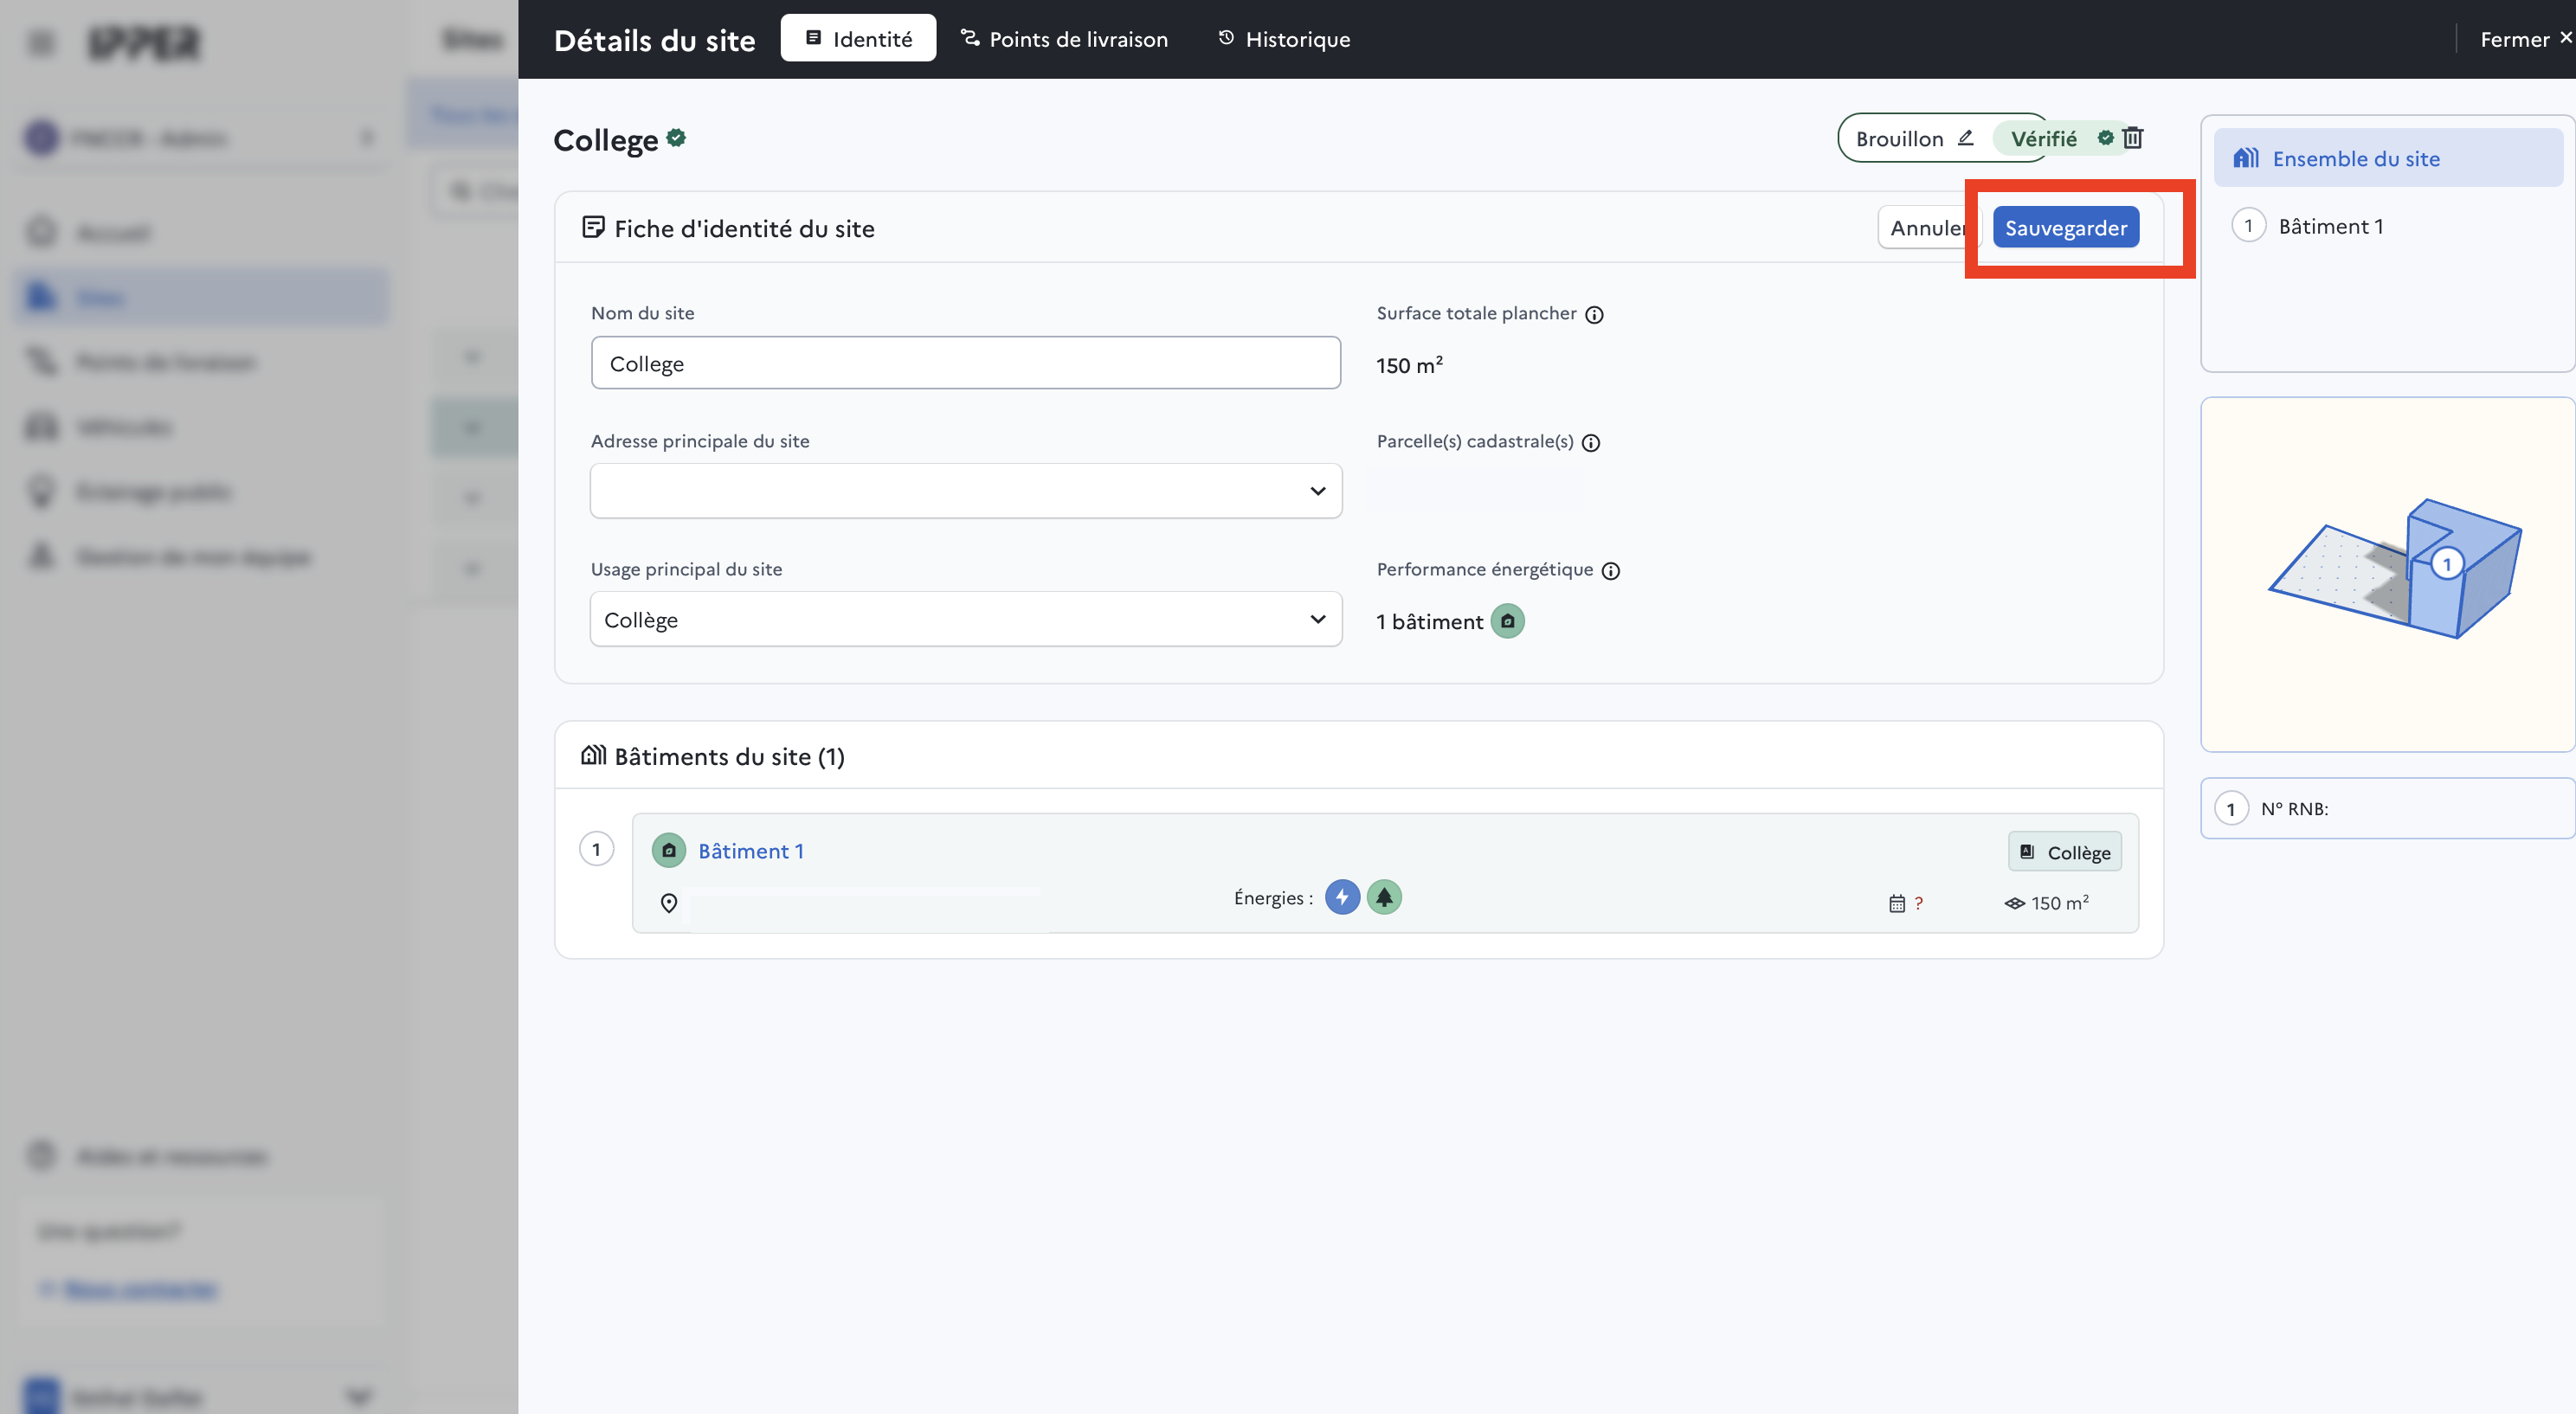2576x1414 pixels.
Task: Show info for Parcelle(s) cadastrale(s)
Action: click(x=1591, y=443)
